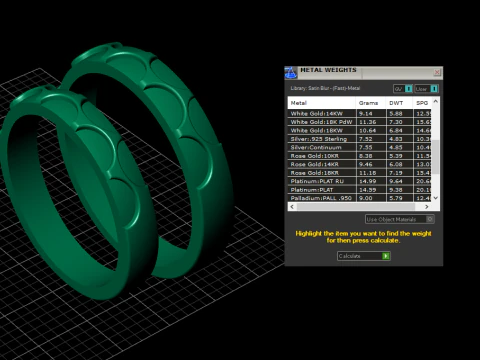Sort by the Grams column header
This screenshot has height=360, width=480.
point(371,103)
